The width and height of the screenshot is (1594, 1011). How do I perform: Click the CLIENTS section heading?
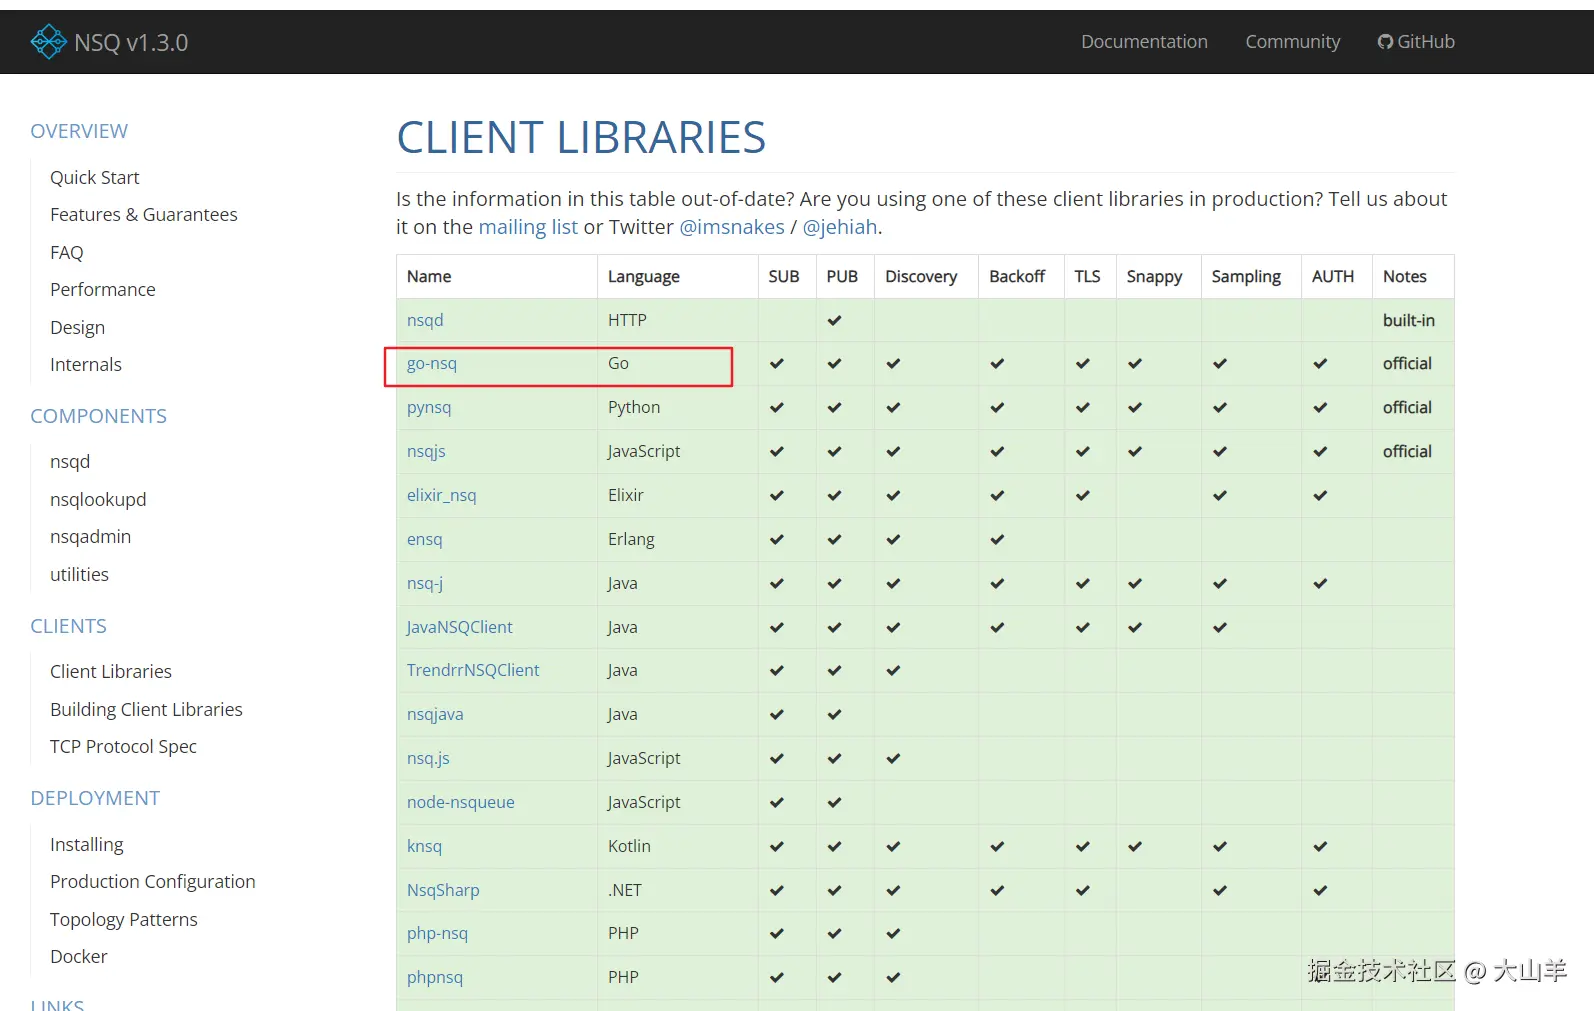click(68, 626)
